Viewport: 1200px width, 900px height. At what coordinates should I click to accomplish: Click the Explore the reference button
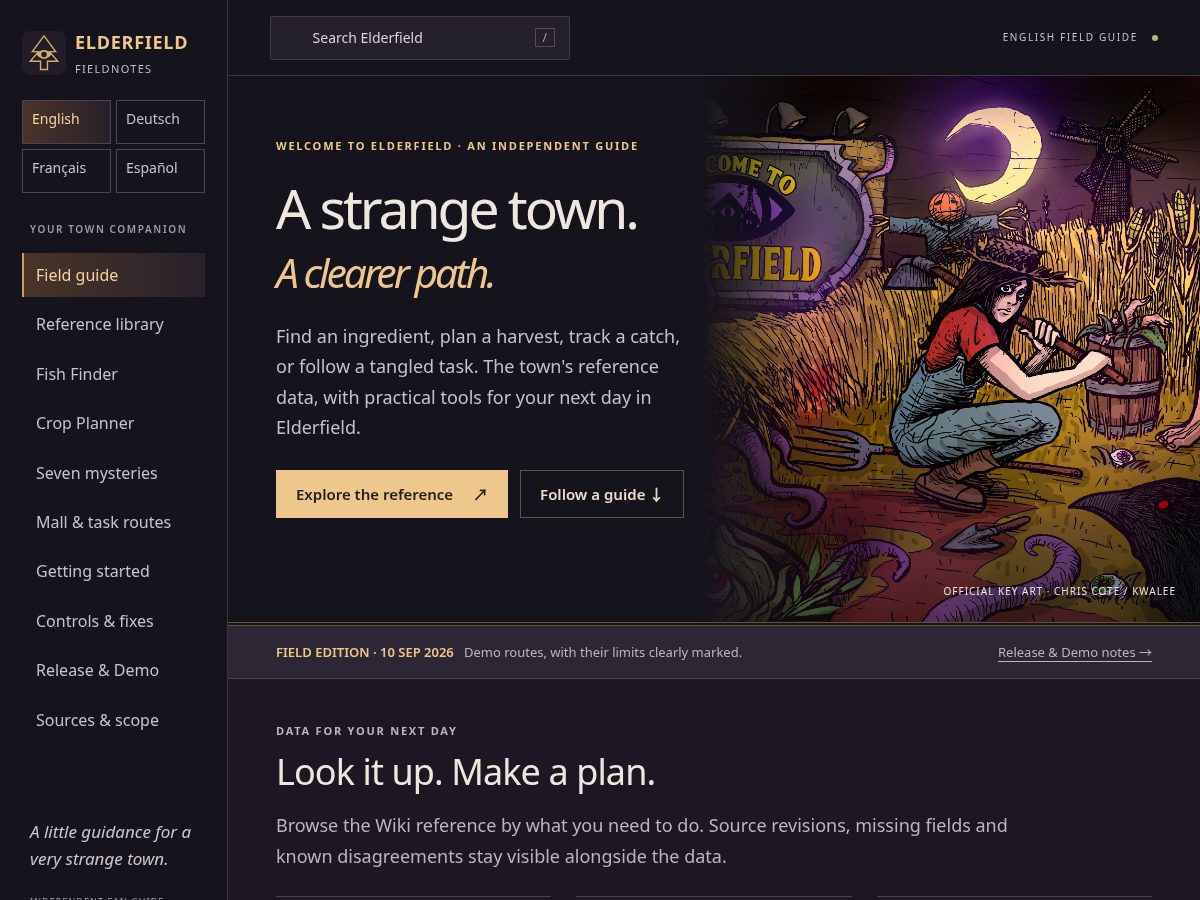pos(392,494)
